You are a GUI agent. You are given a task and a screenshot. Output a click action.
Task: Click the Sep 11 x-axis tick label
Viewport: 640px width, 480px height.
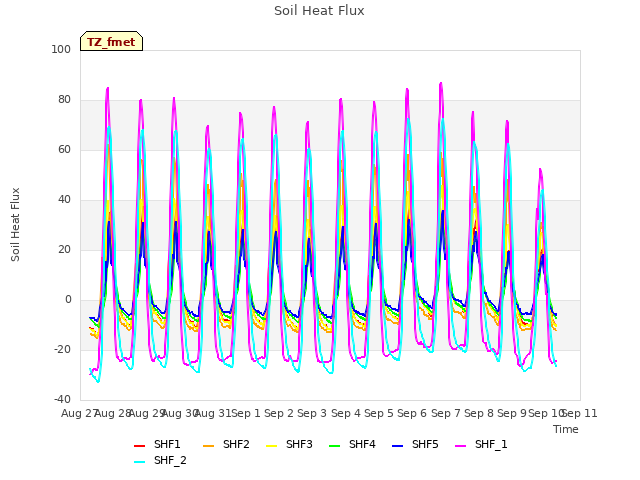point(580,413)
